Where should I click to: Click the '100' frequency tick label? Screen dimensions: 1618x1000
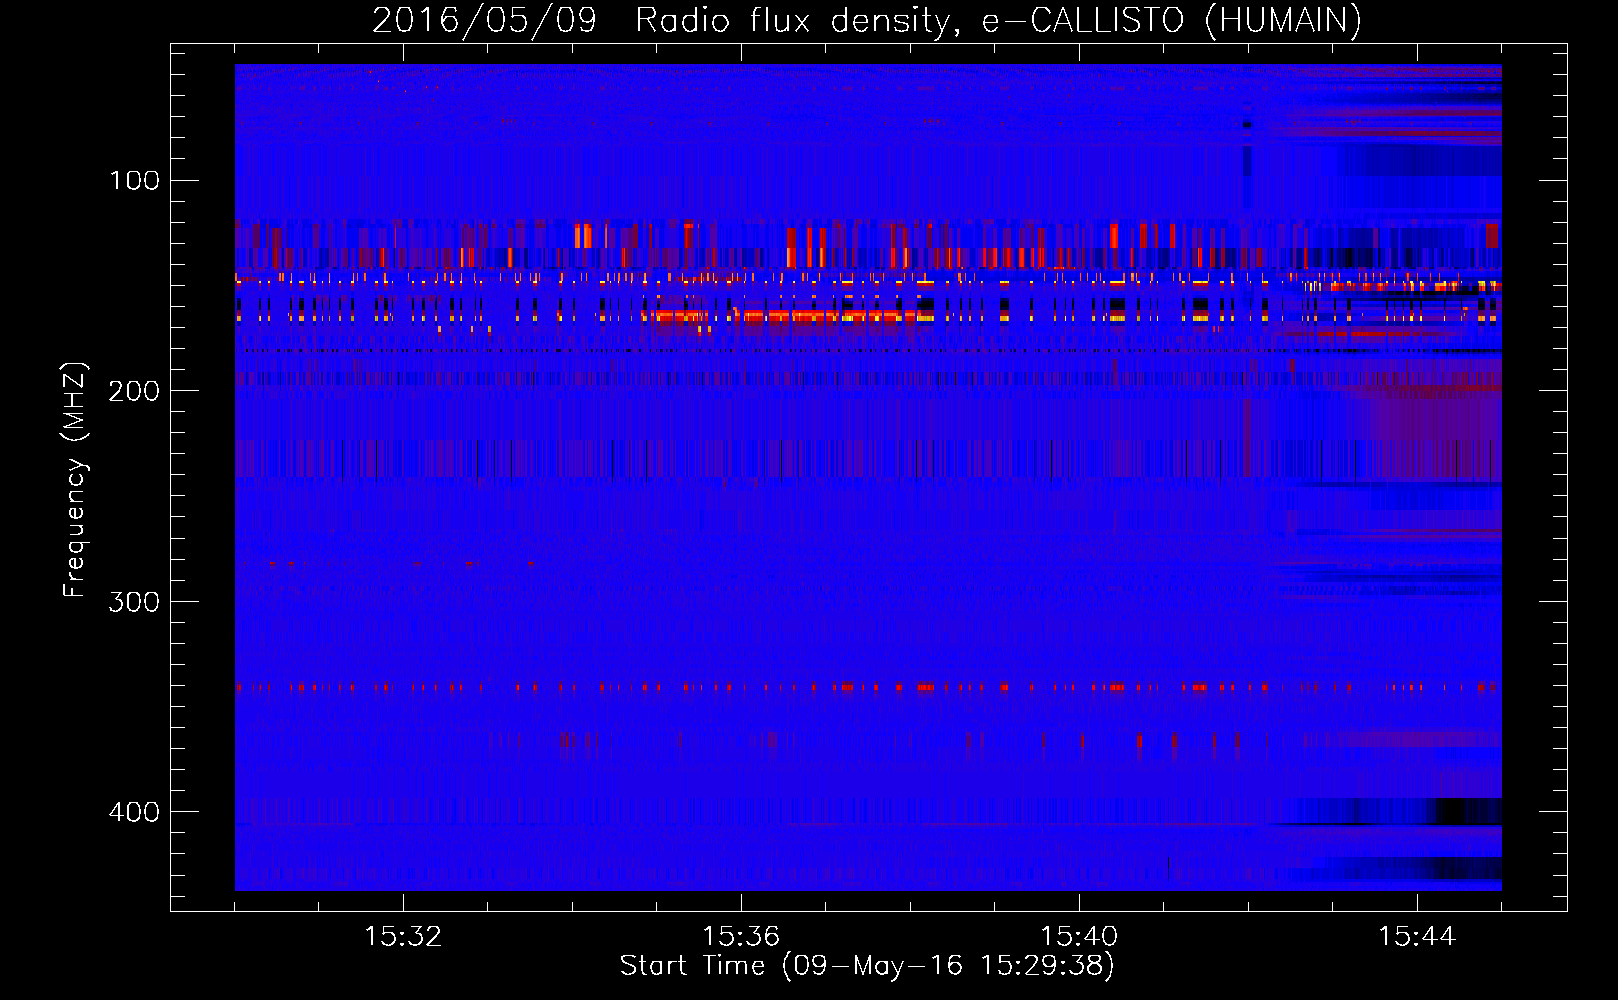(135, 181)
